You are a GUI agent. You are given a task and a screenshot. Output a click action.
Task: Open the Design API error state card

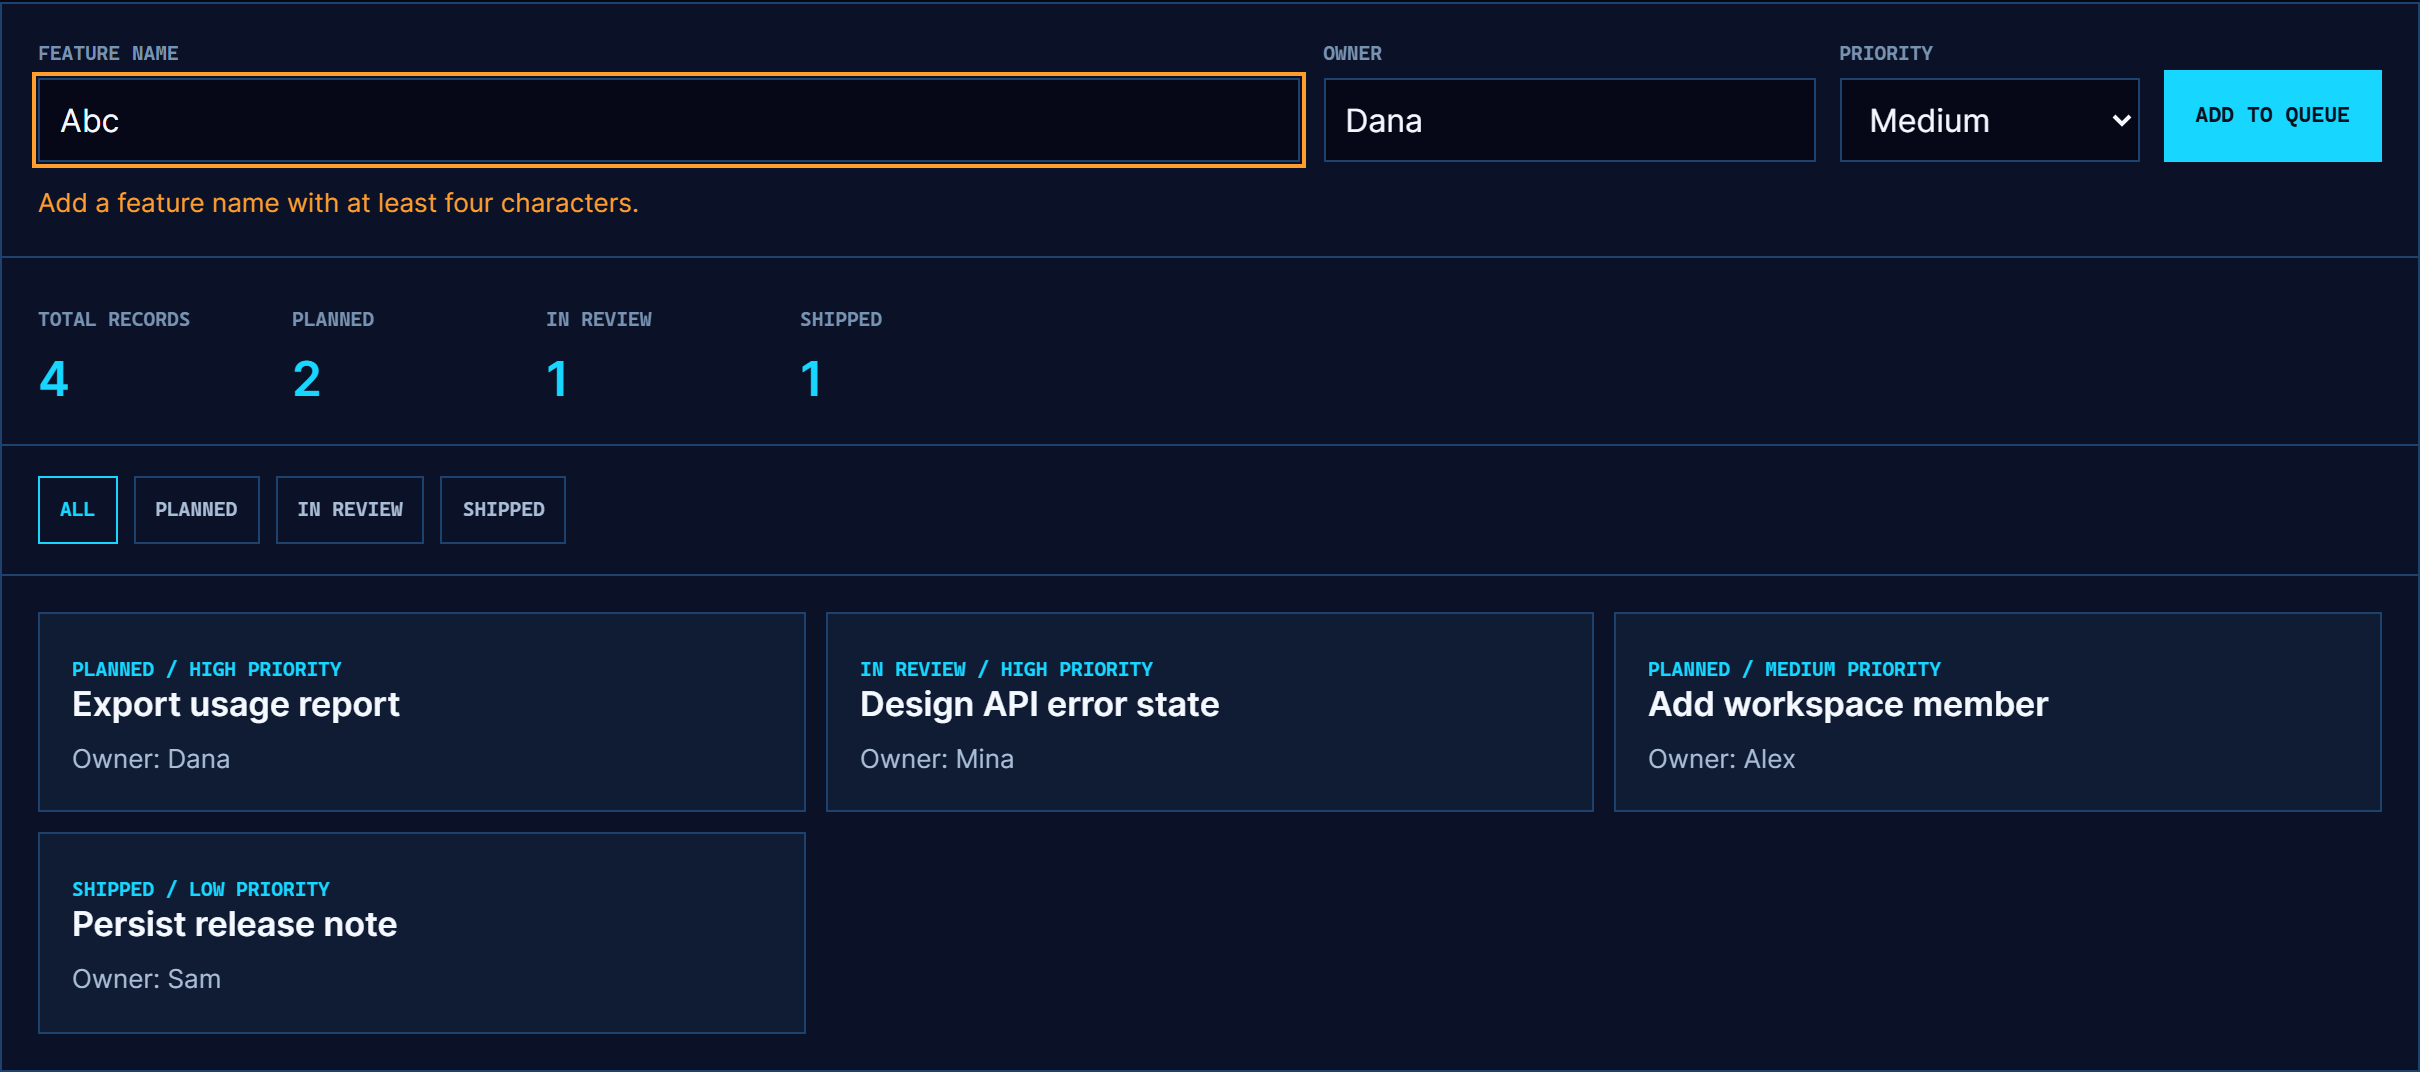pyautogui.click(x=1210, y=712)
